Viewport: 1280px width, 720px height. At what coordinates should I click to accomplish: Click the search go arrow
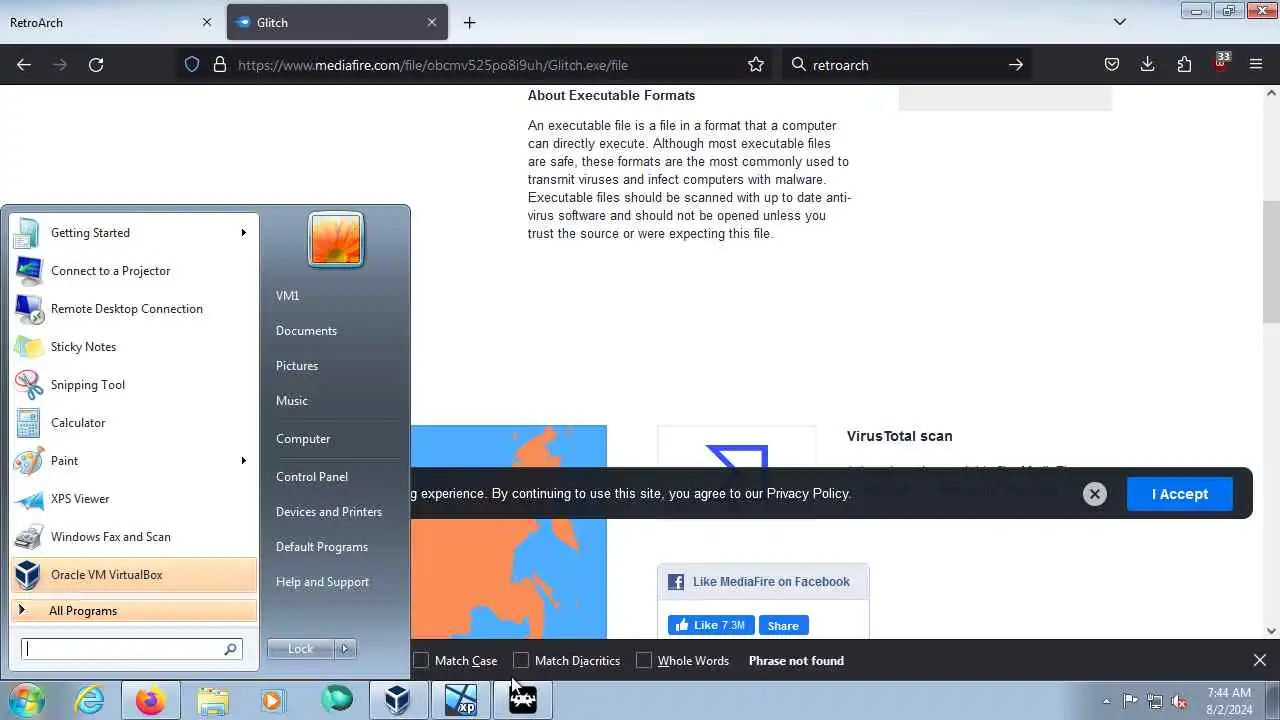tap(1015, 65)
